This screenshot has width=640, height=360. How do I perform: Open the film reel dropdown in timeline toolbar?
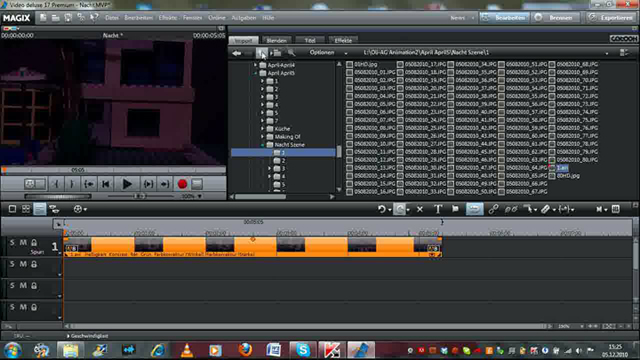80,209
